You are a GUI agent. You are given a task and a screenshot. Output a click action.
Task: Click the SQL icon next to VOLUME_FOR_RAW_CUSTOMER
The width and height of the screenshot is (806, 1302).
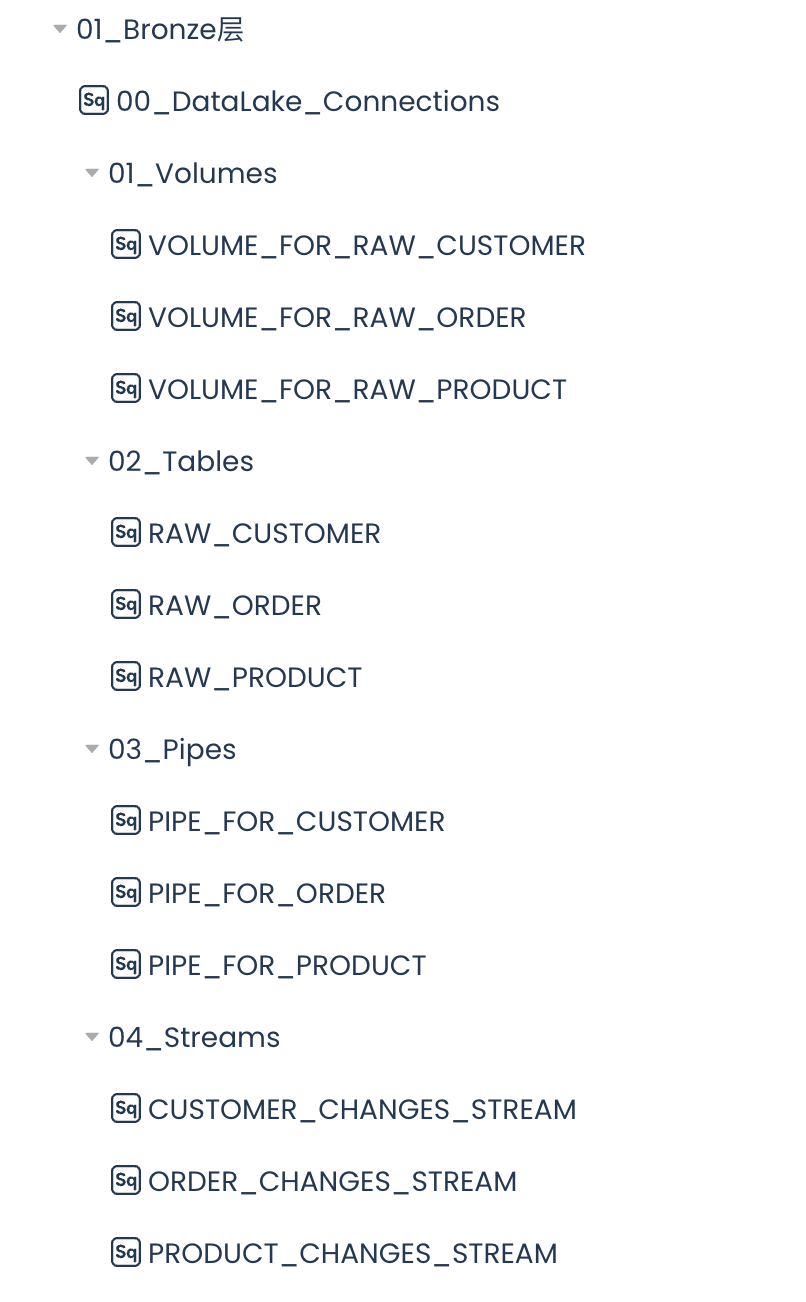pyautogui.click(x=125, y=245)
